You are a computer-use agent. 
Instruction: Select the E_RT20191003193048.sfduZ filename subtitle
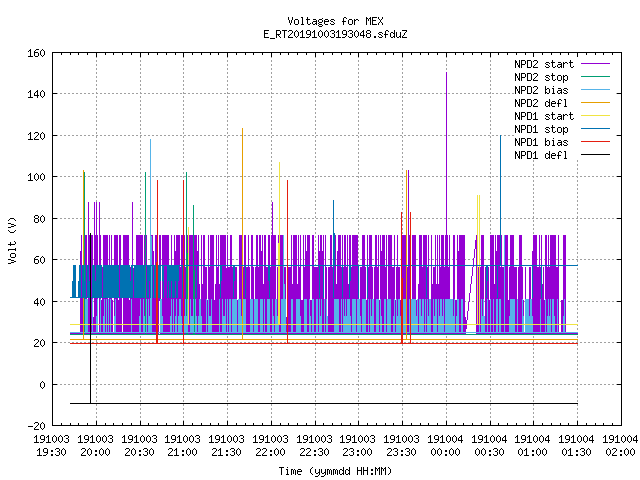point(335,34)
